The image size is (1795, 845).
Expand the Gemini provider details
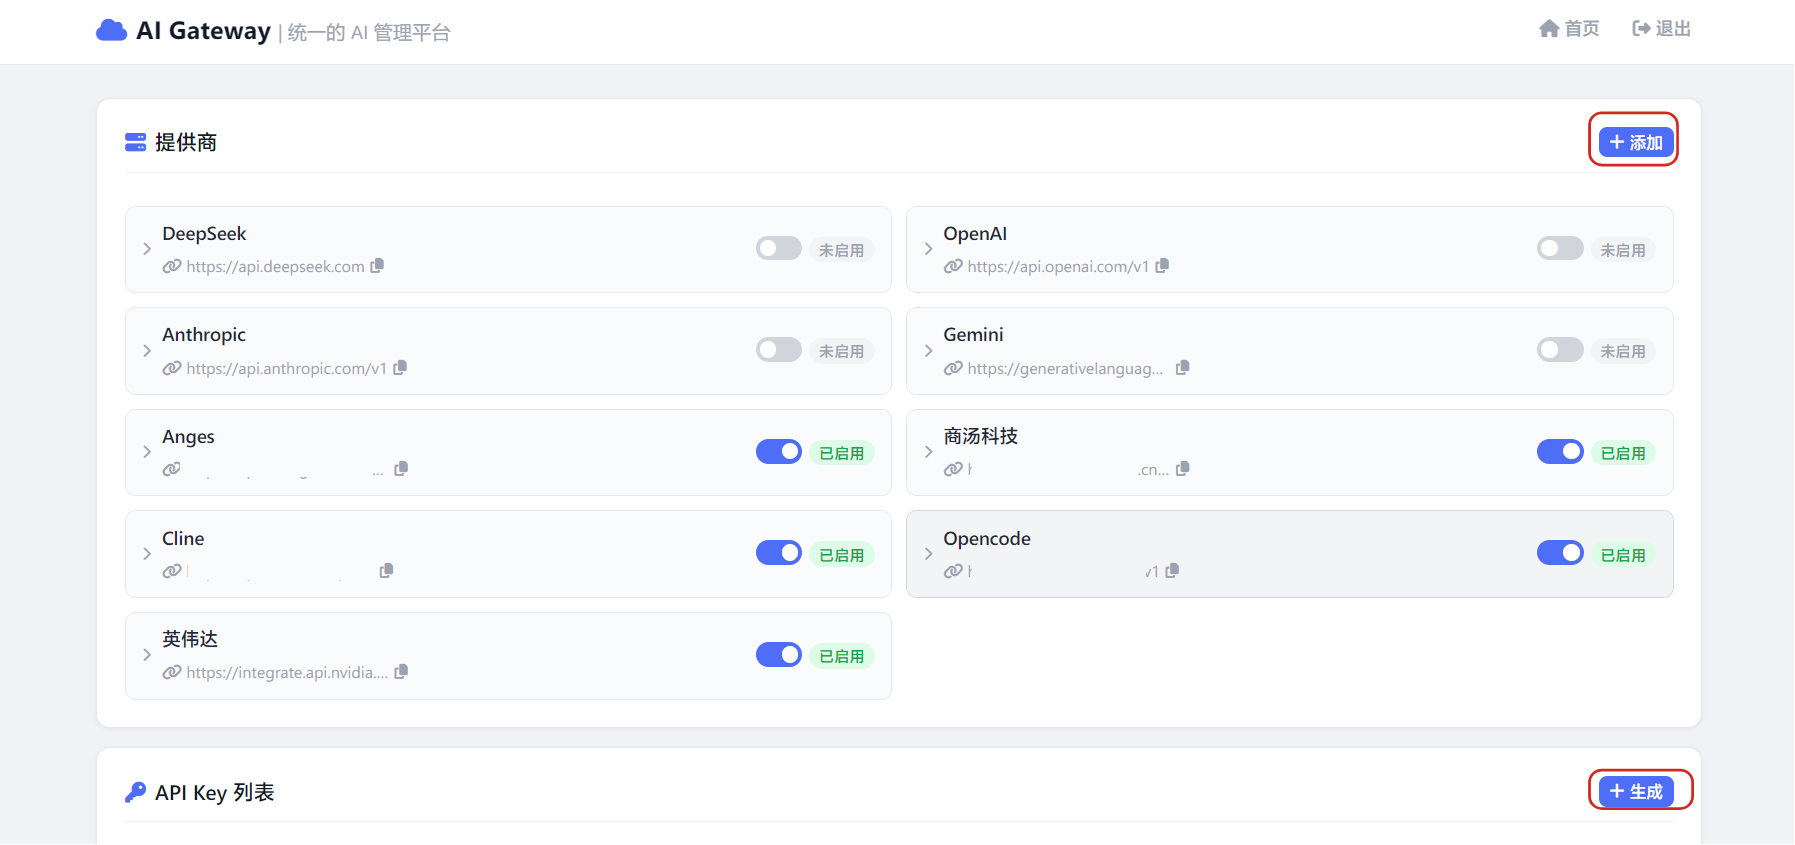tap(928, 351)
